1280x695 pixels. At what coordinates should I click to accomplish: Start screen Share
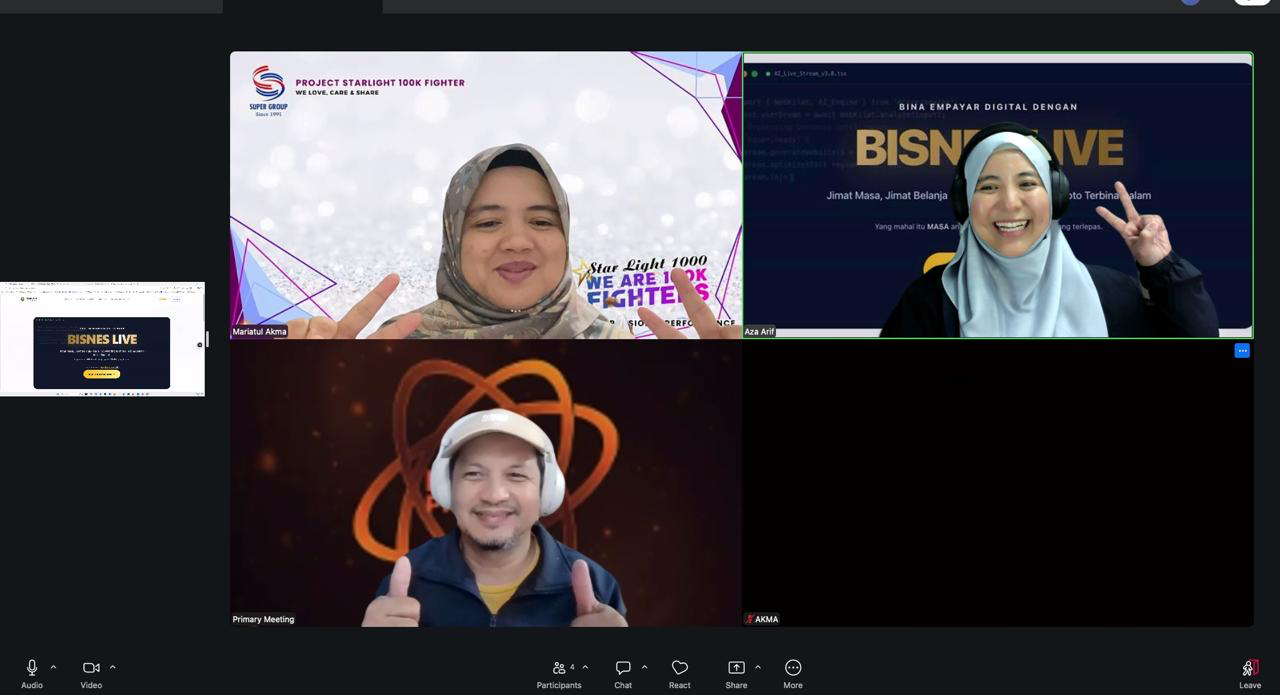tap(736, 674)
